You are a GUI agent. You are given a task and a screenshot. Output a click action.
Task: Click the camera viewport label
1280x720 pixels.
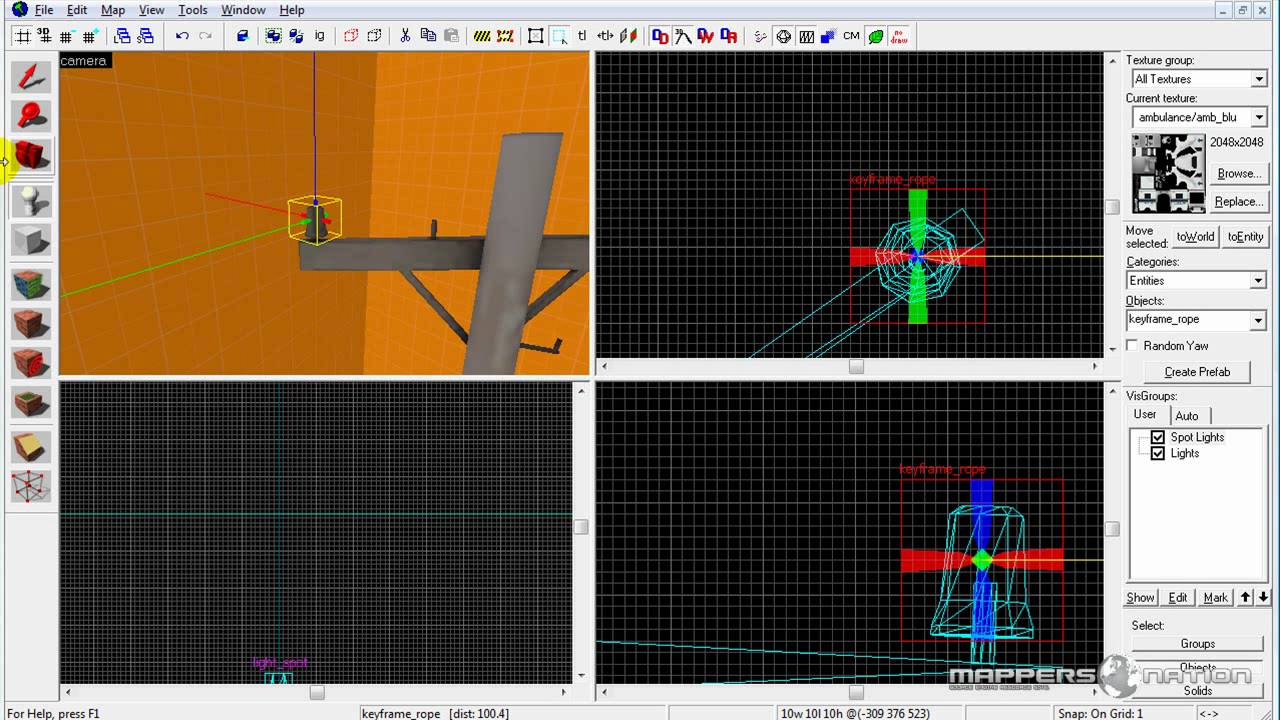pyautogui.click(x=83, y=61)
